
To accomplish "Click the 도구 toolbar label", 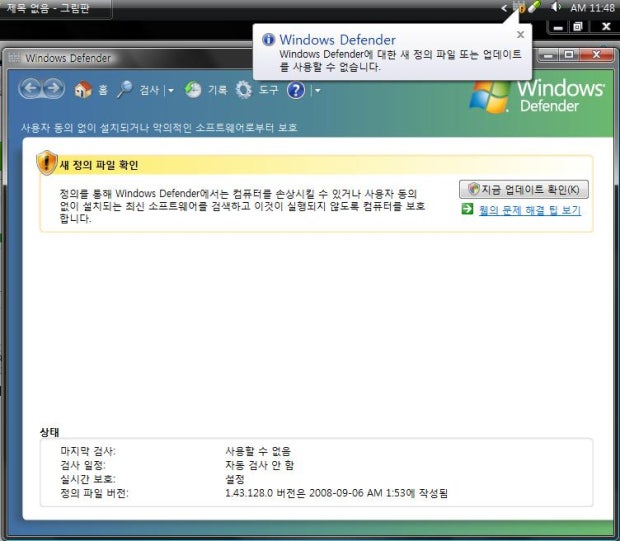I will [x=269, y=90].
